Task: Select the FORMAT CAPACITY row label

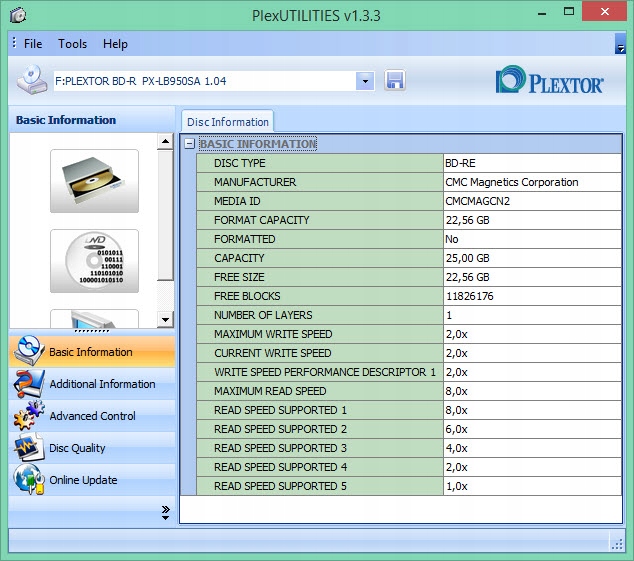Action: point(320,220)
